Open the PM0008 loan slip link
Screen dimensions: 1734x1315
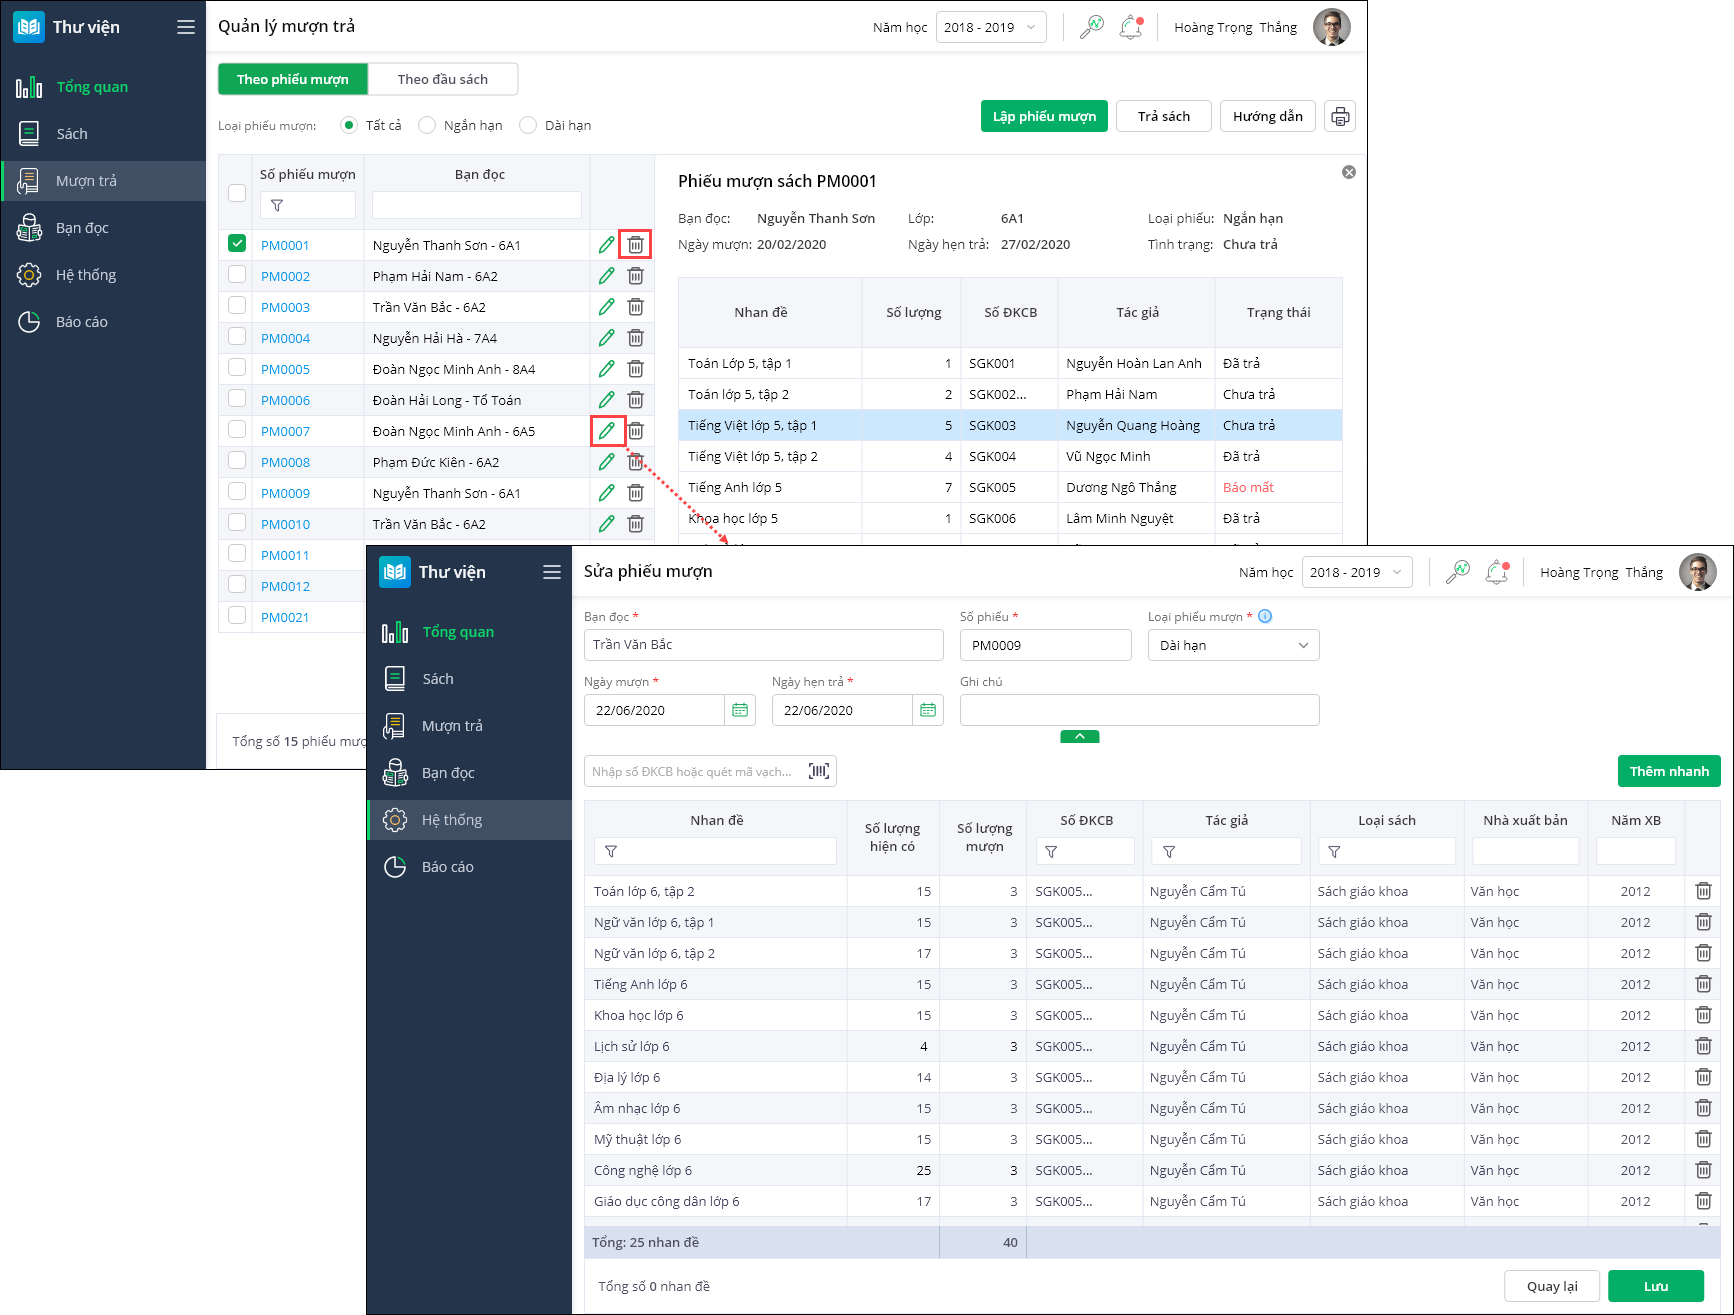tap(285, 462)
